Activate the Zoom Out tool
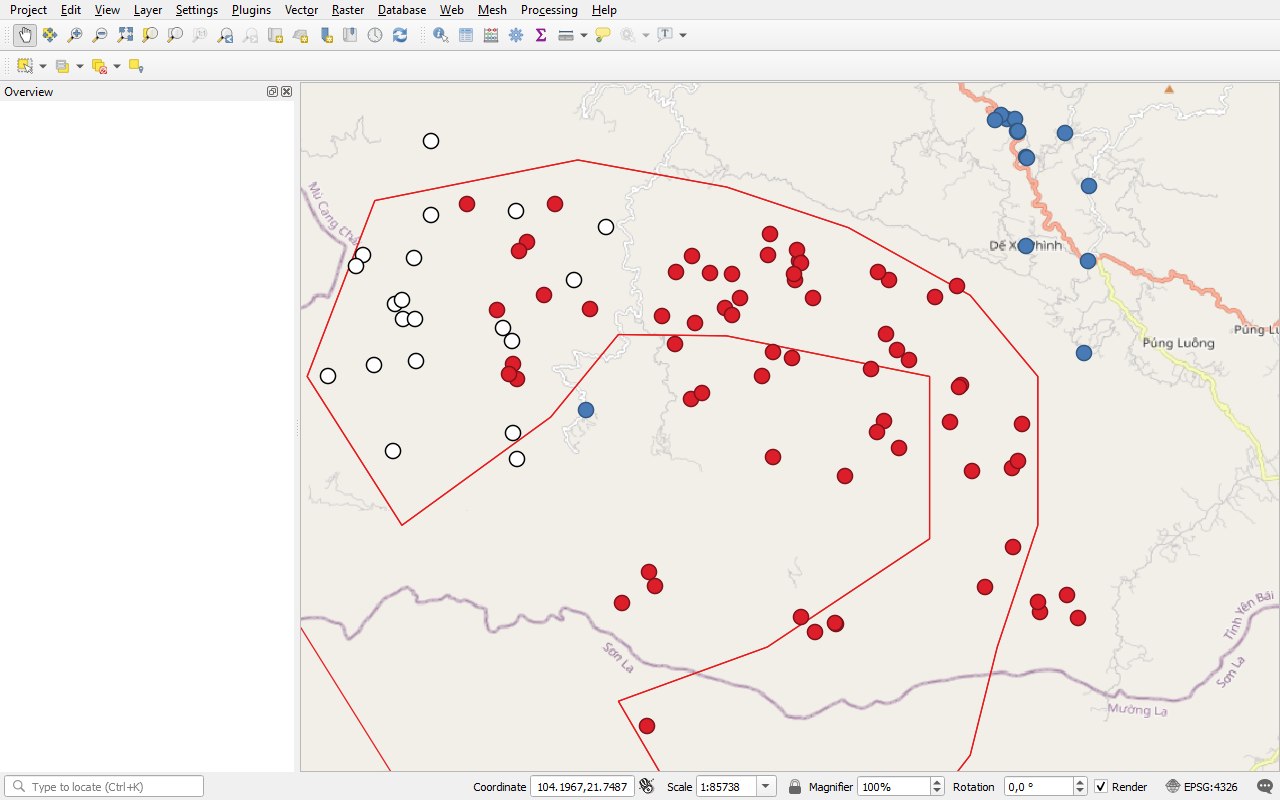Image resolution: width=1280 pixels, height=800 pixels. 100,35
